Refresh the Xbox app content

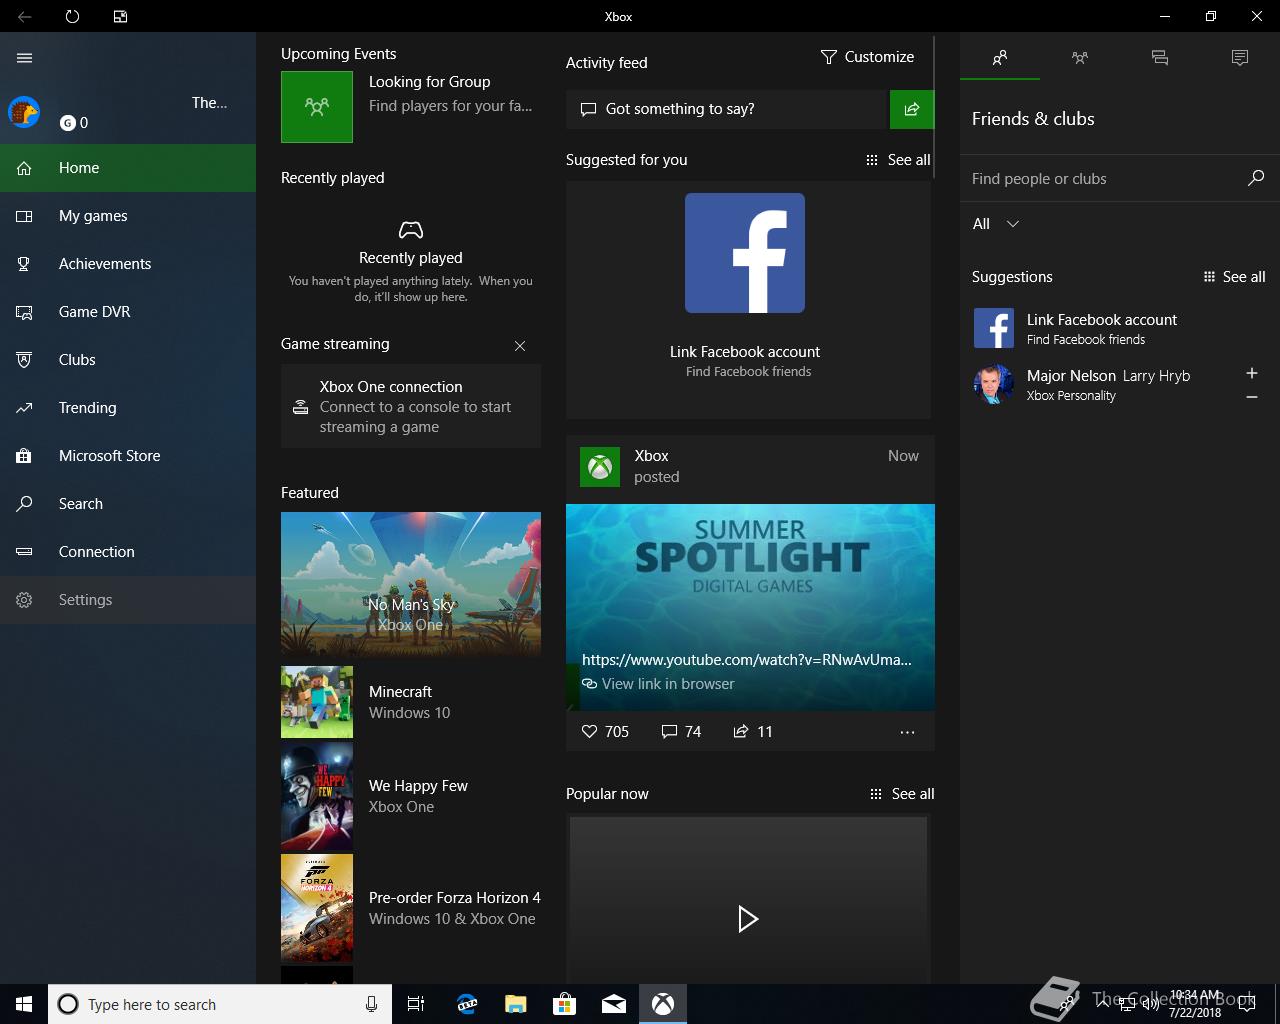(x=72, y=16)
